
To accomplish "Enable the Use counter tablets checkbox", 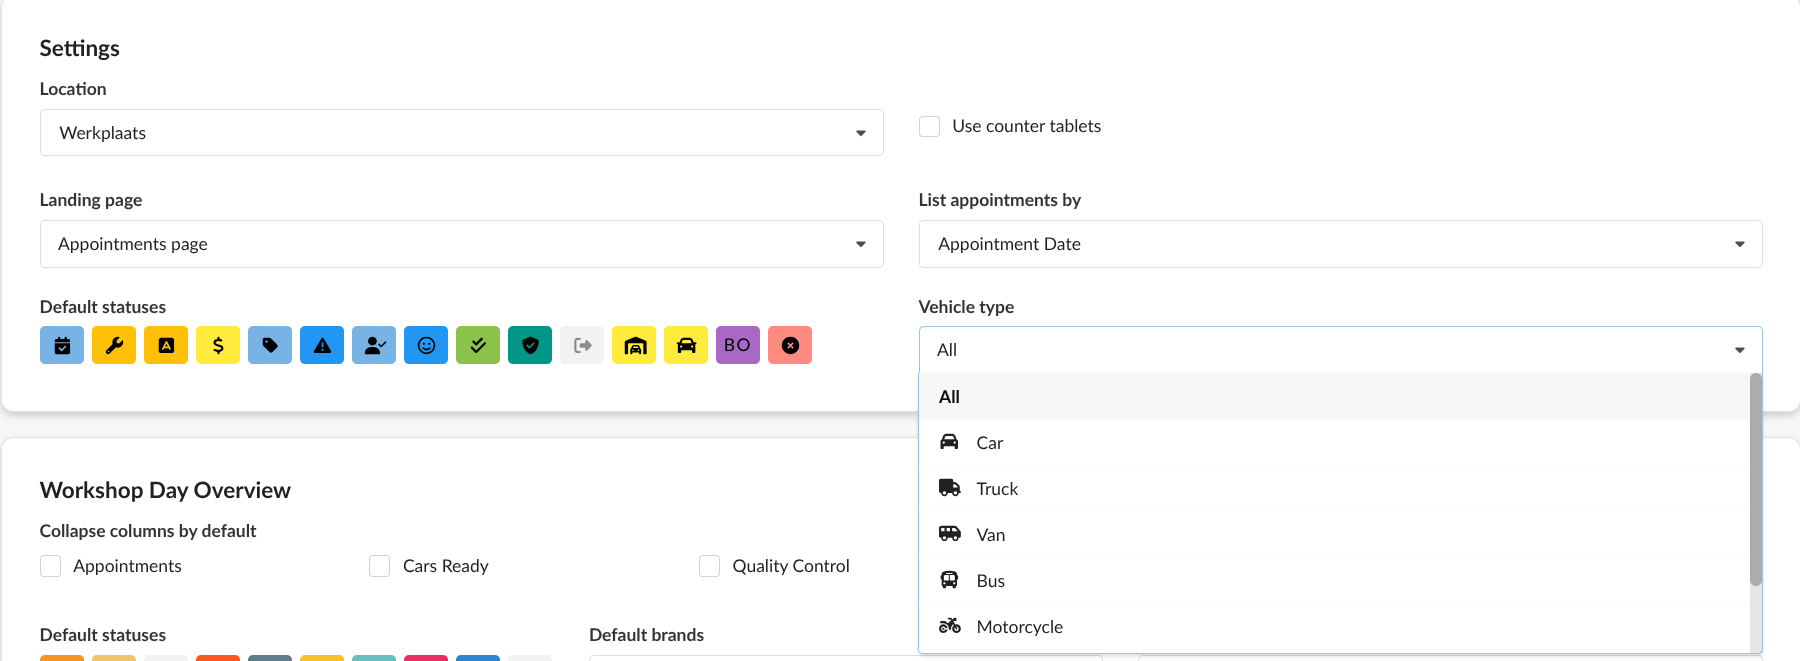I will (930, 126).
